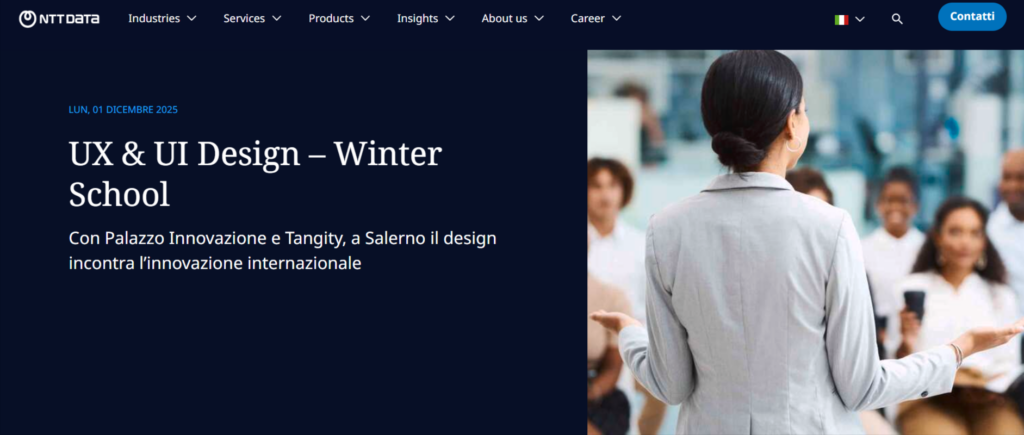This screenshot has height=435, width=1024.
Task: Expand the Products chevron arrow
Action: point(365,19)
